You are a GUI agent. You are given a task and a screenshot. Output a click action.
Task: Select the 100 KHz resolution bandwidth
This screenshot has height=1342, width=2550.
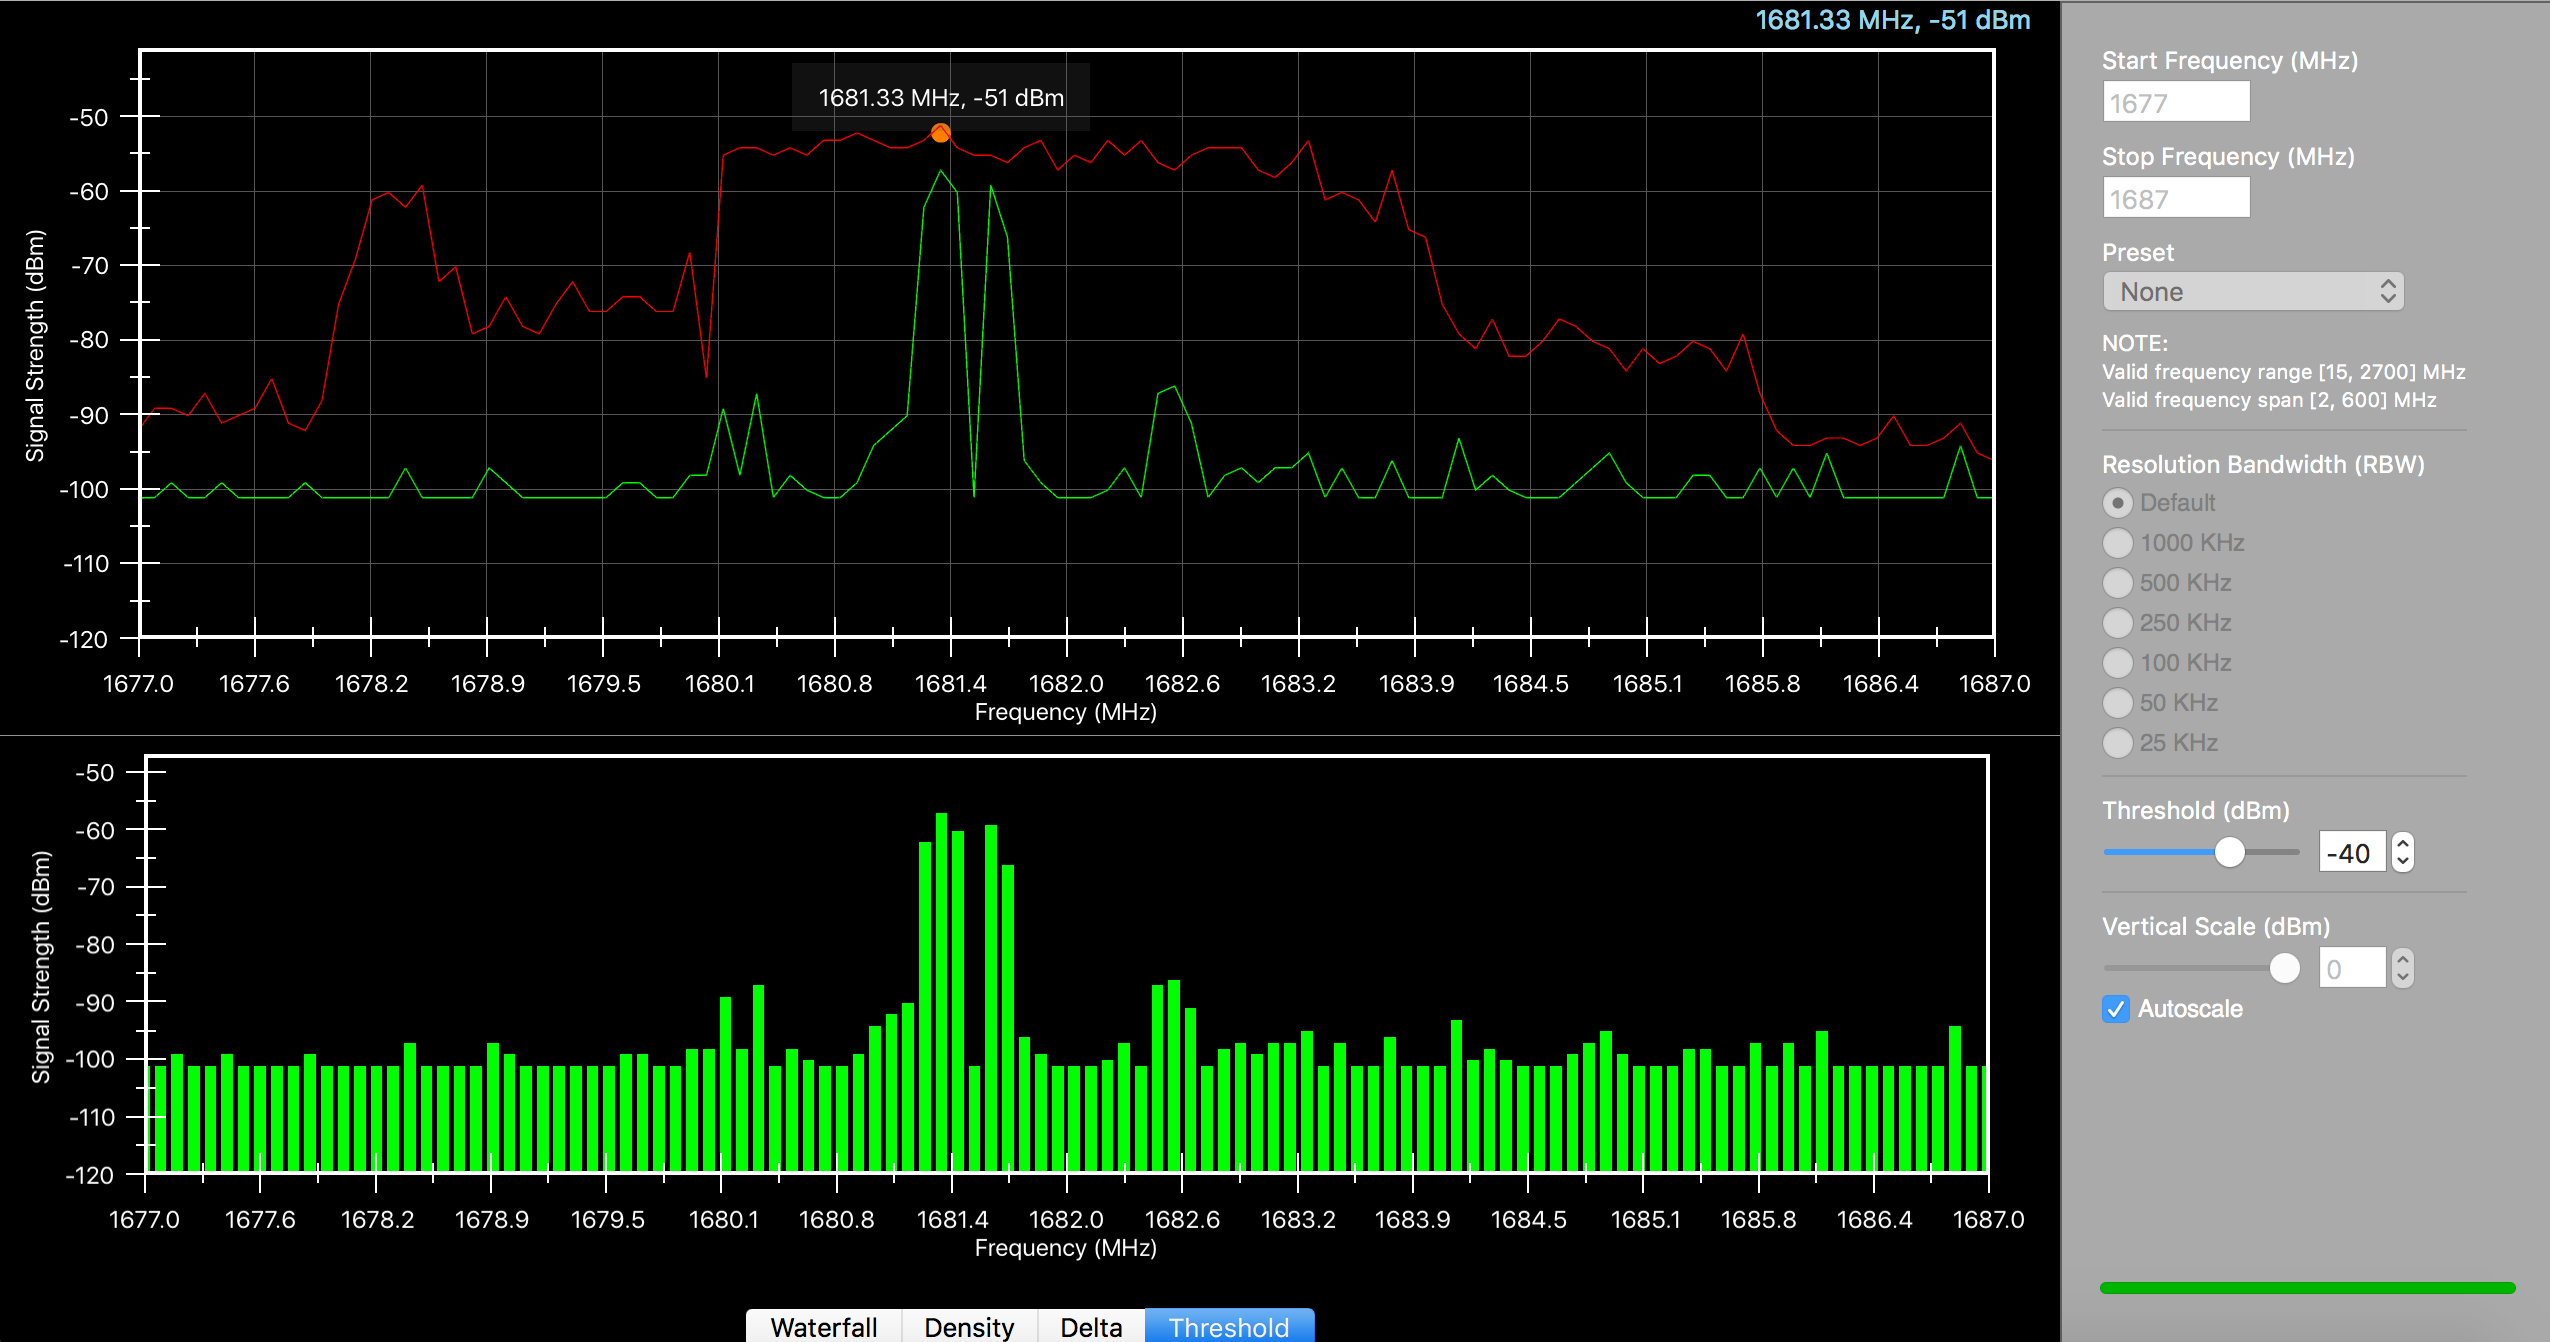(x=2117, y=663)
